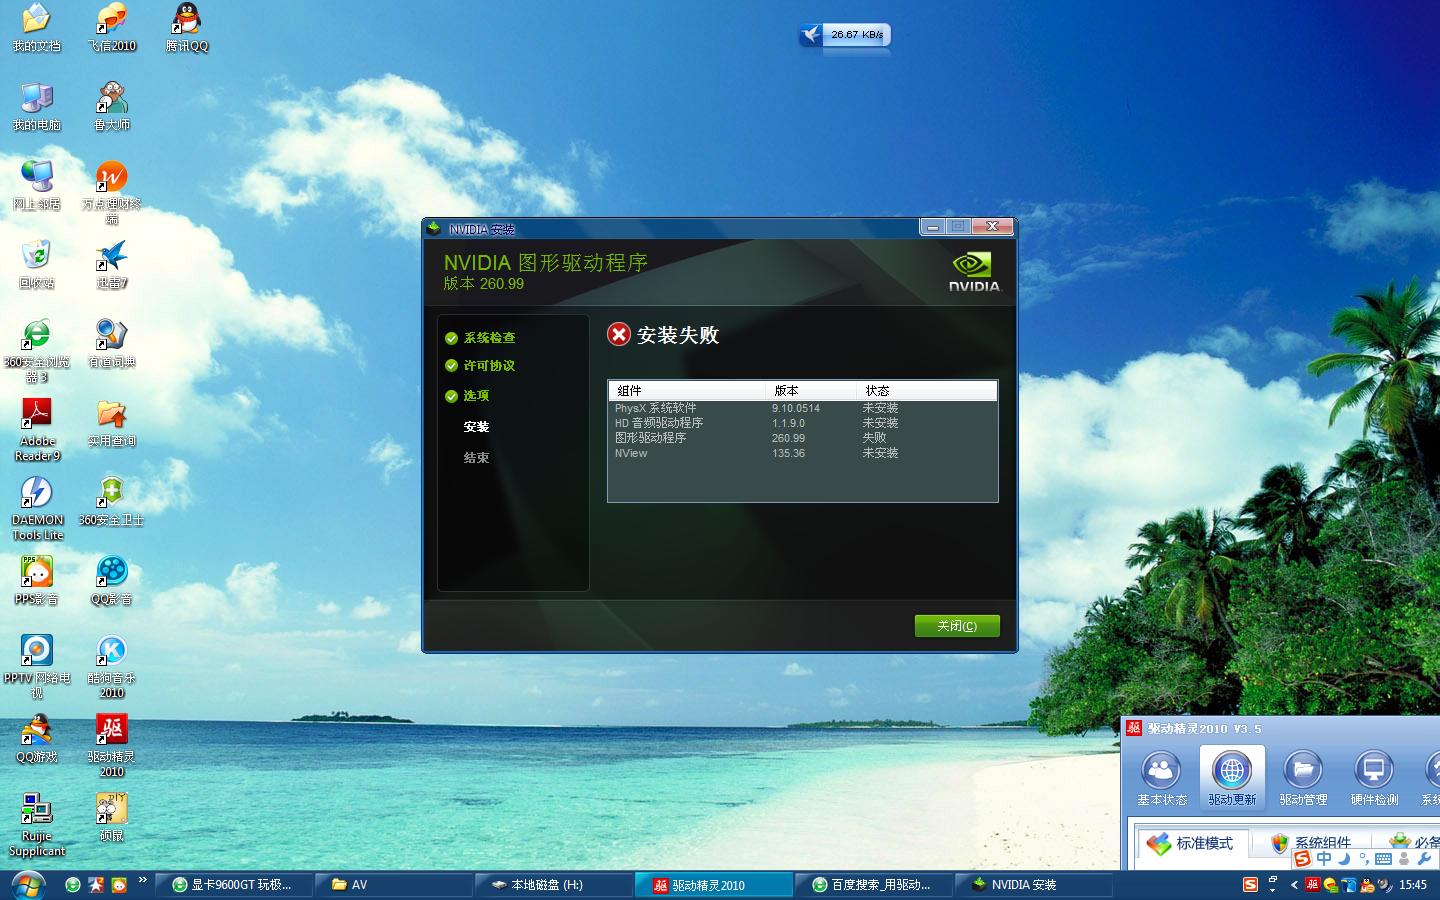Click the red 安装失败 error icon
The image size is (1440, 900).
click(619, 334)
